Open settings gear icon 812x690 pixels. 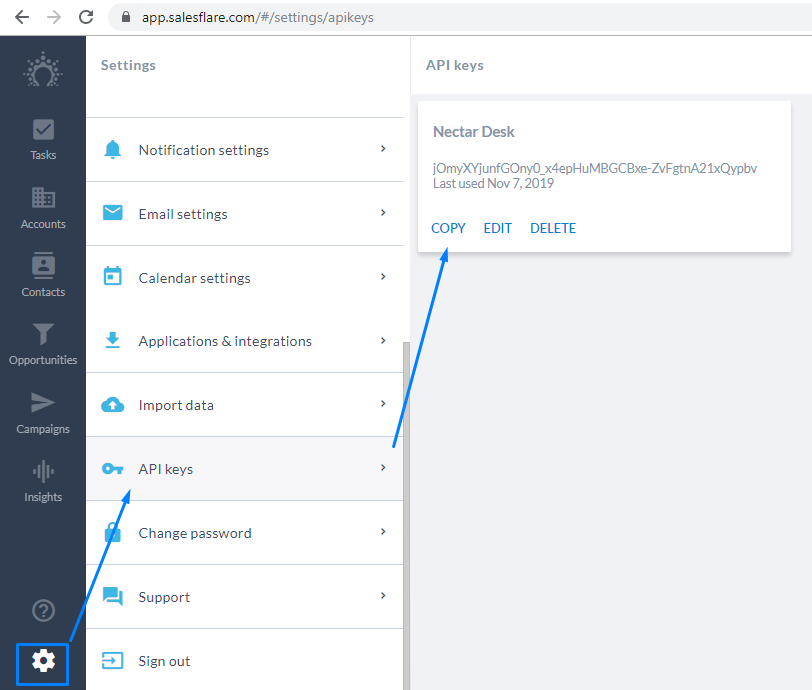tap(43, 662)
